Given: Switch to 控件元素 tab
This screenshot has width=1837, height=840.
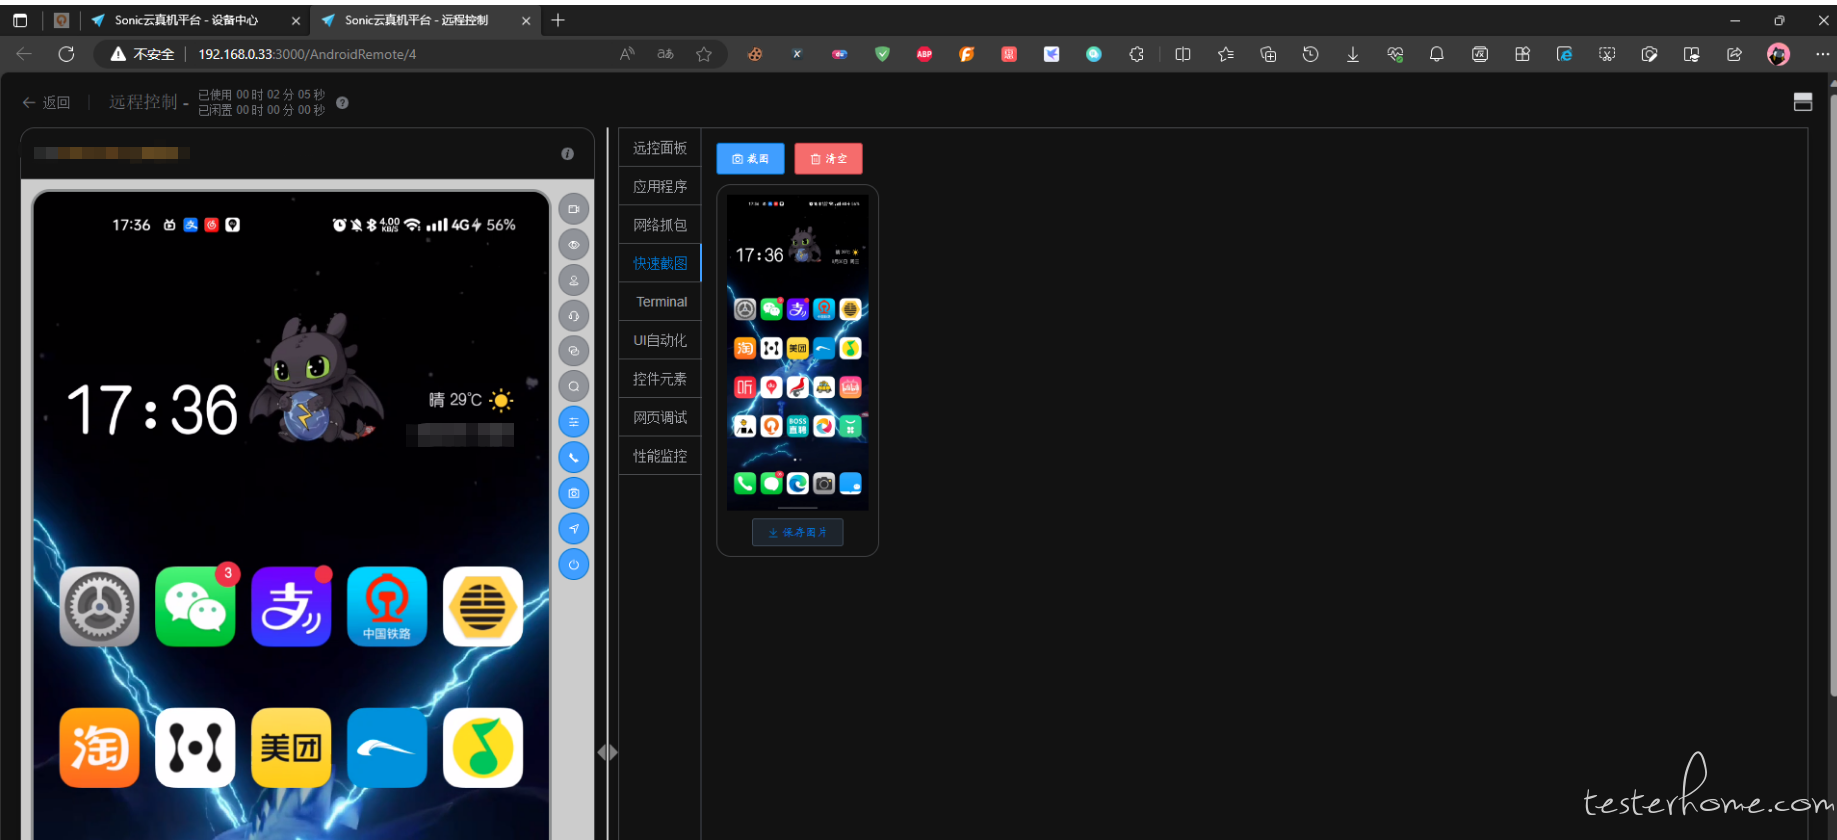Looking at the screenshot, I should (660, 379).
